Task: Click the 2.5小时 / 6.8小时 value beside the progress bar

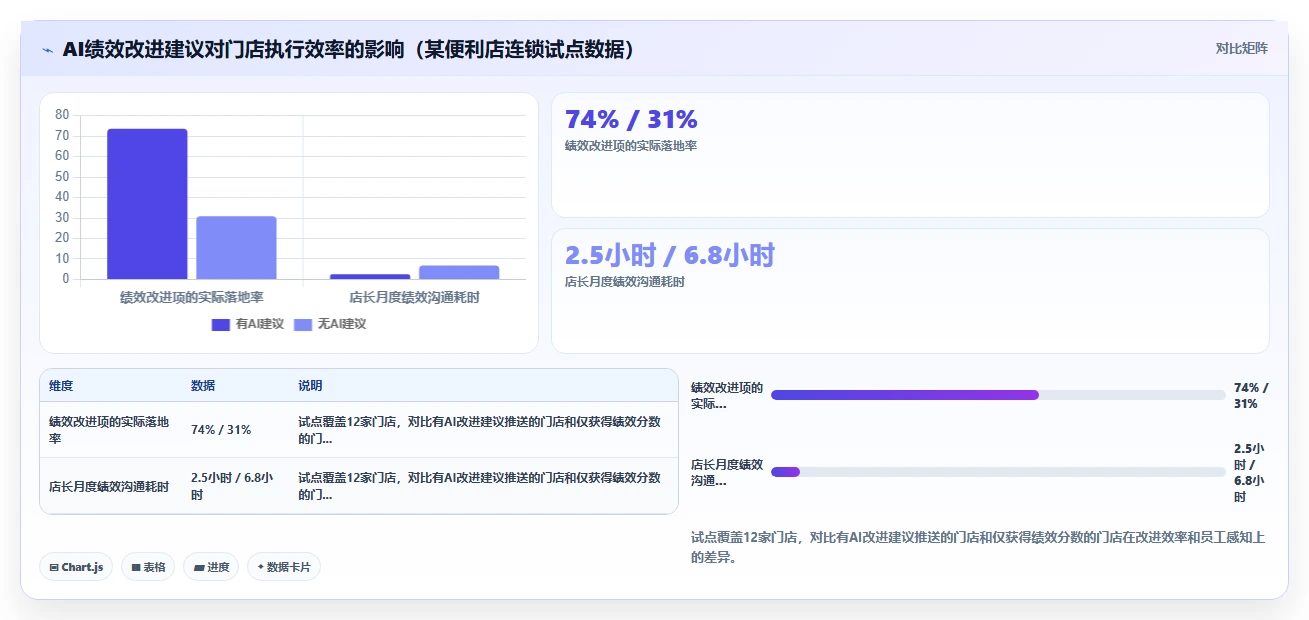Action: (x=1249, y=473)
